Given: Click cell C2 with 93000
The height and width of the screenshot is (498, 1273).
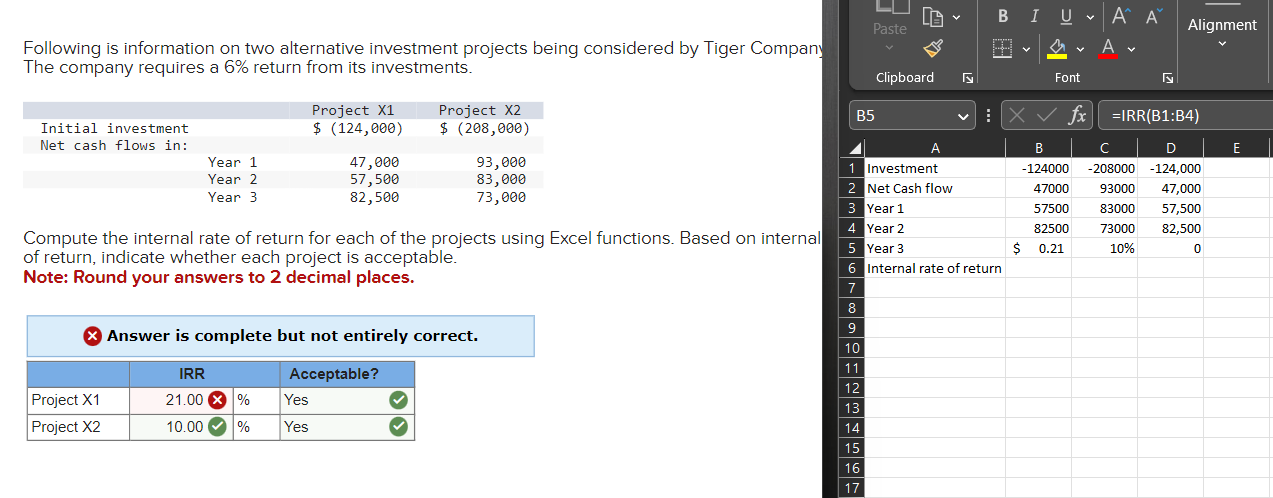Looking at the screenshot, I should (1104, 188).
